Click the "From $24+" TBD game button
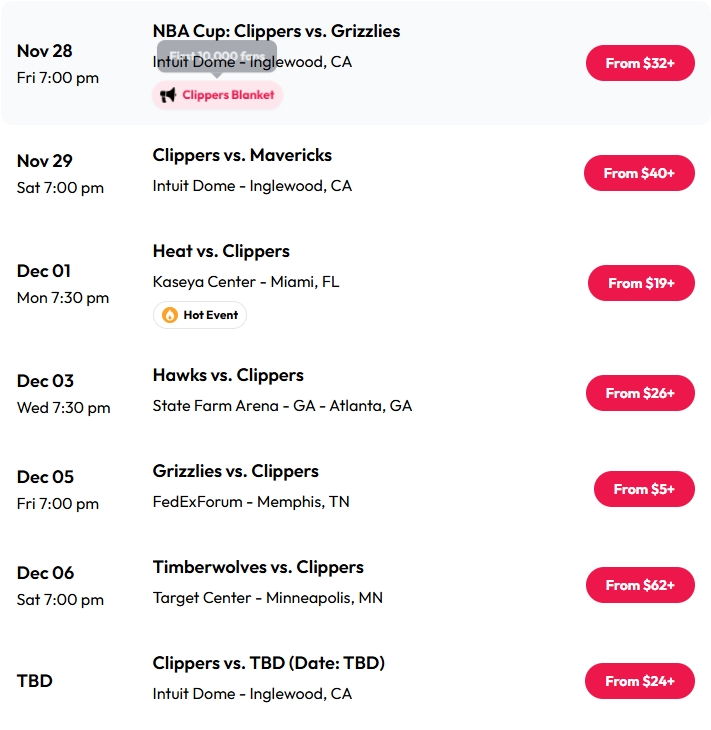711x730 pixels. coord(640,681)
